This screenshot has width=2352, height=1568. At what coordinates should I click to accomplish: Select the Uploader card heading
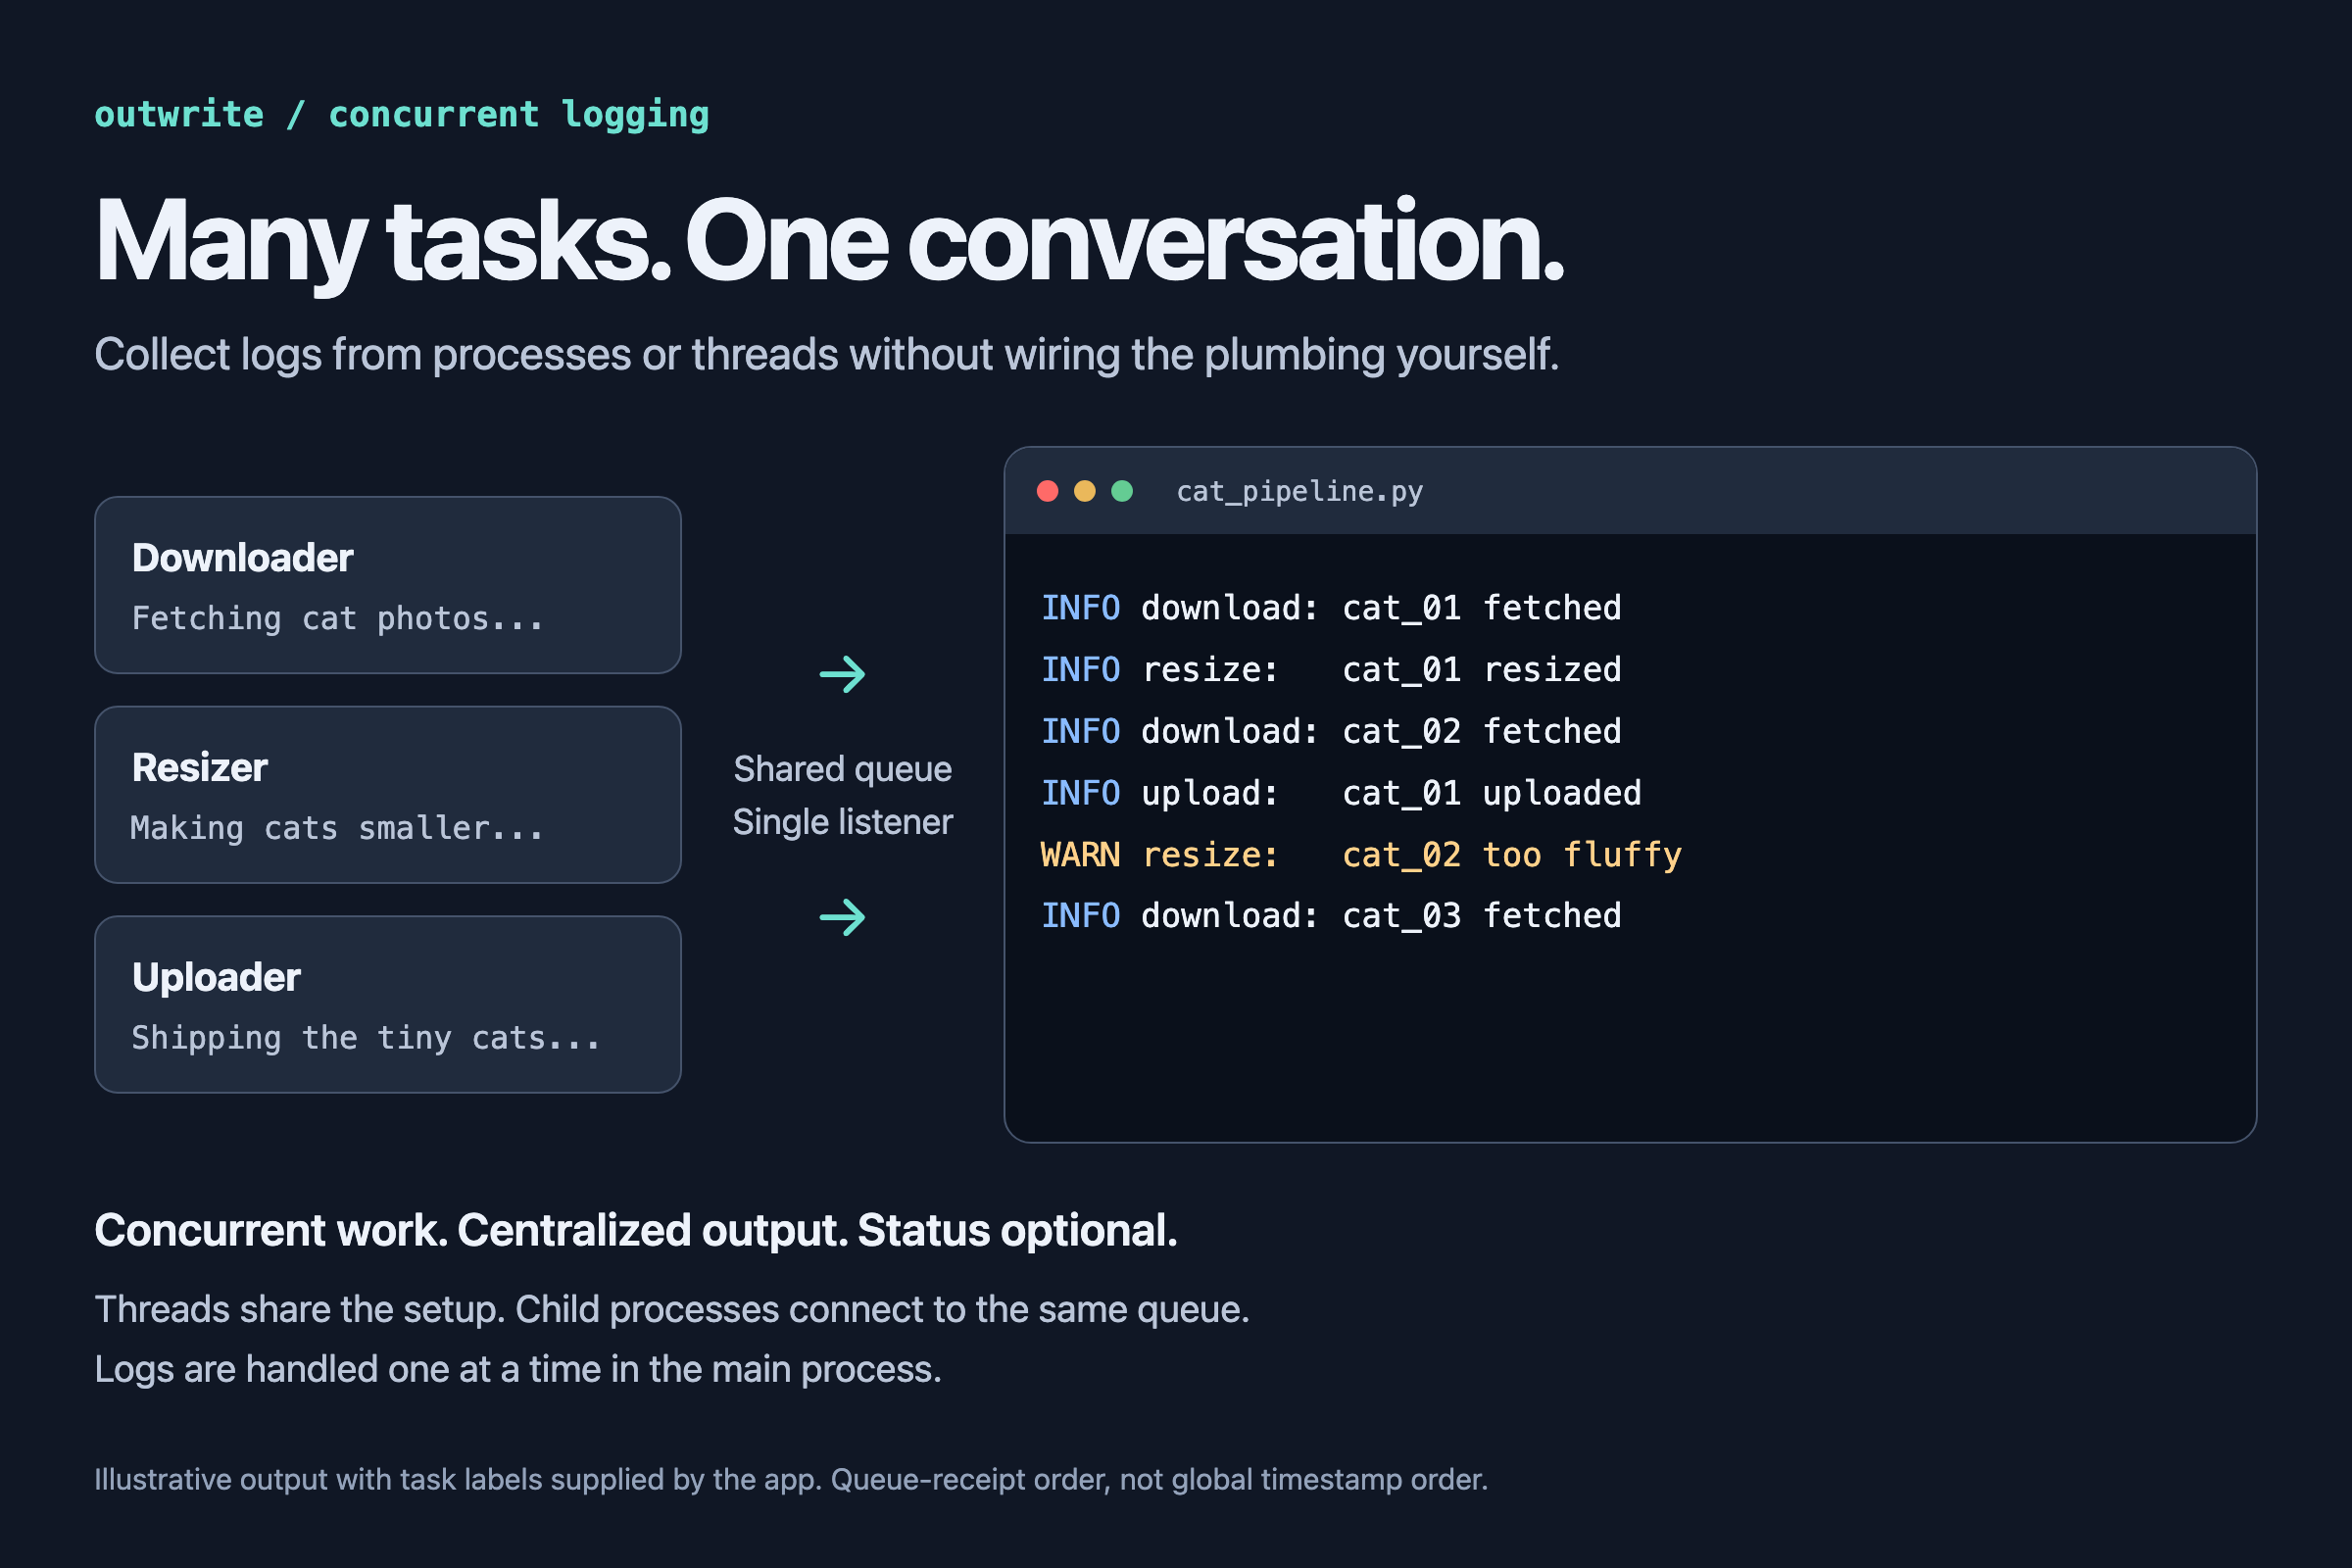pyautogui.click(x=216, y=977)
